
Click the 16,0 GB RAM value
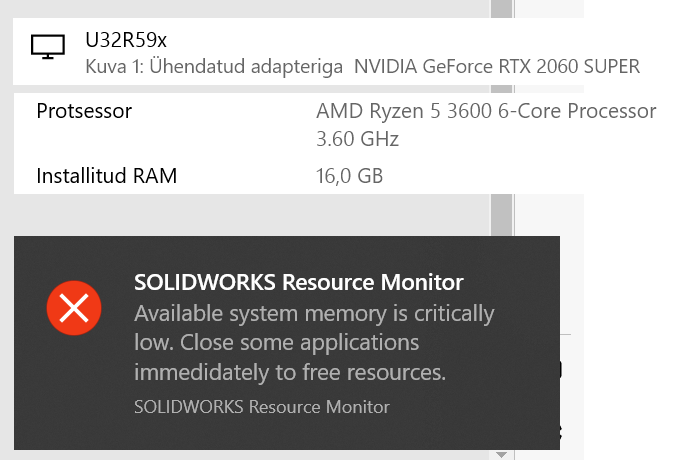[x=349, y=177]
